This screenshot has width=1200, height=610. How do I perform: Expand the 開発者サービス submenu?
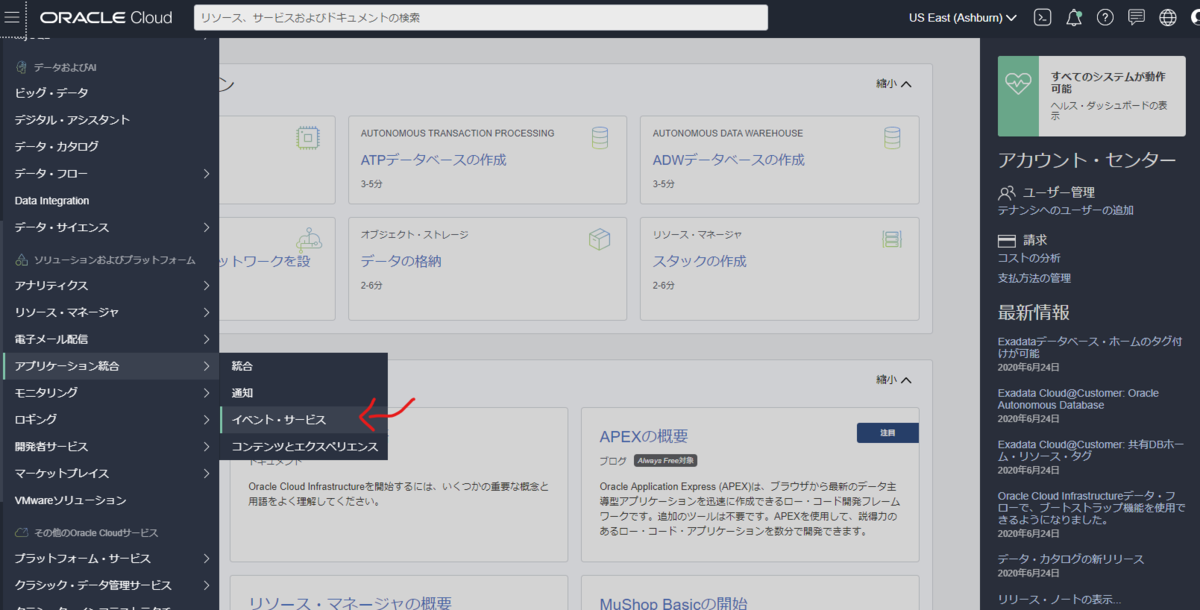click(206, 447)
